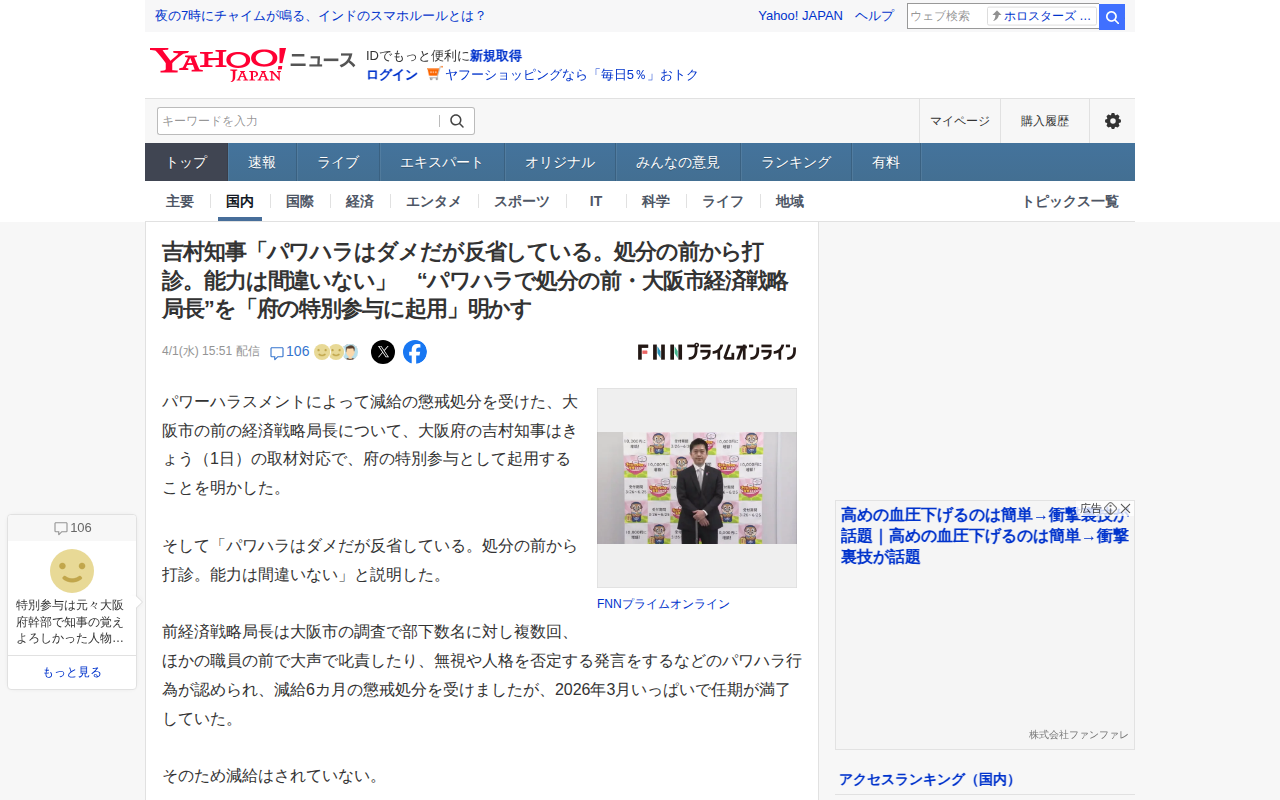This screenshot has width=1280, height=800.
Task: Click the FNN Prime Online logo
Action: point(717,352)
